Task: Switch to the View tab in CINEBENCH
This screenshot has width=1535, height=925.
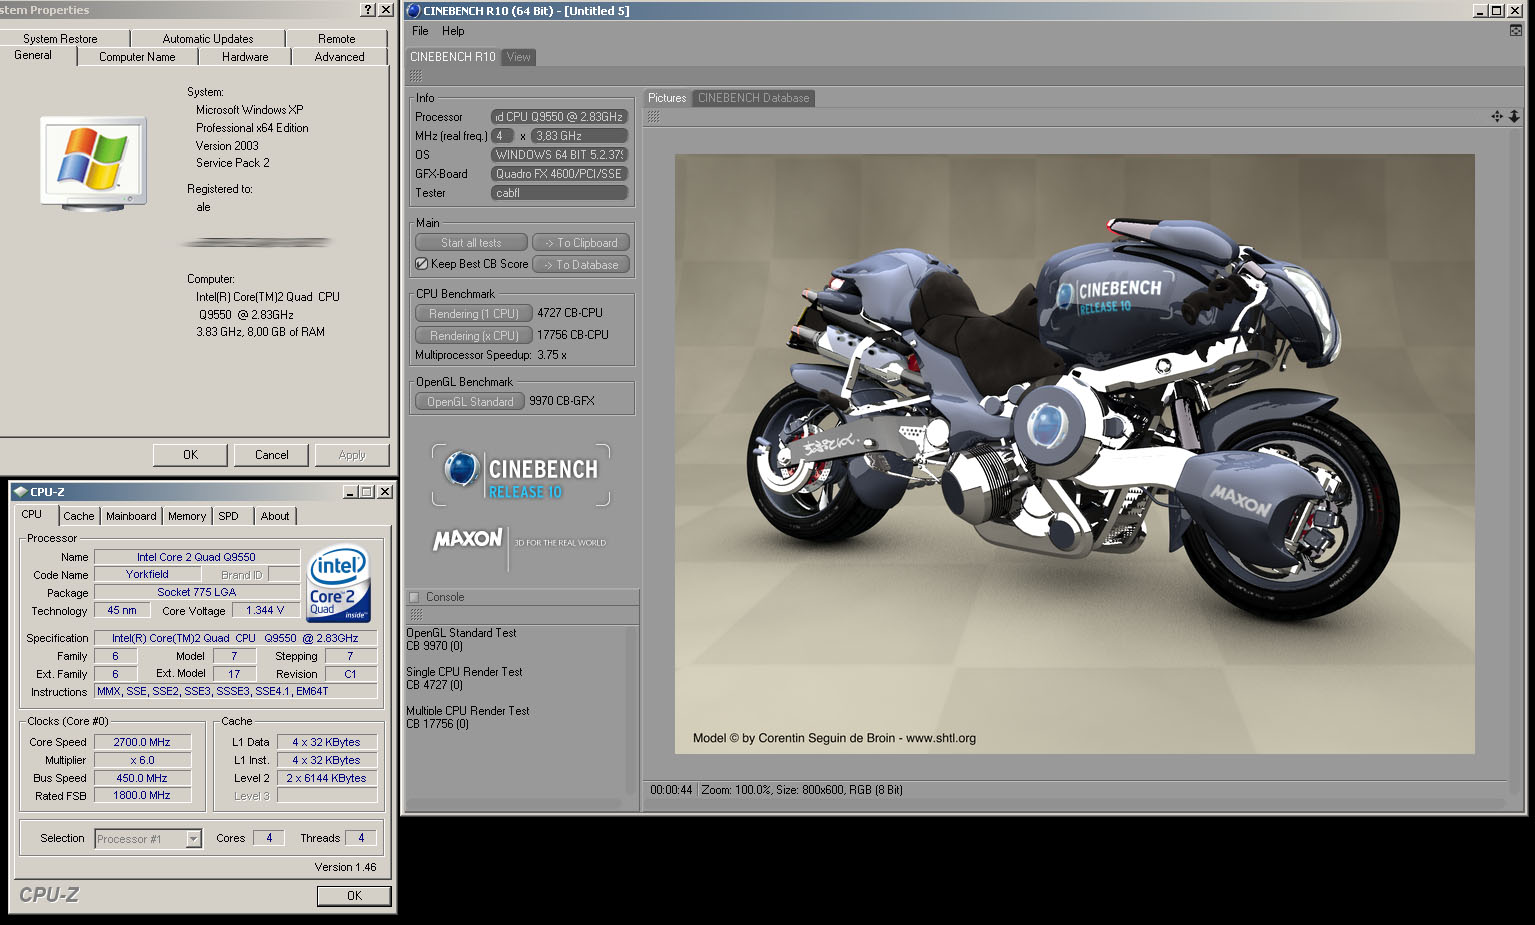Action: [x=518, y=57]
